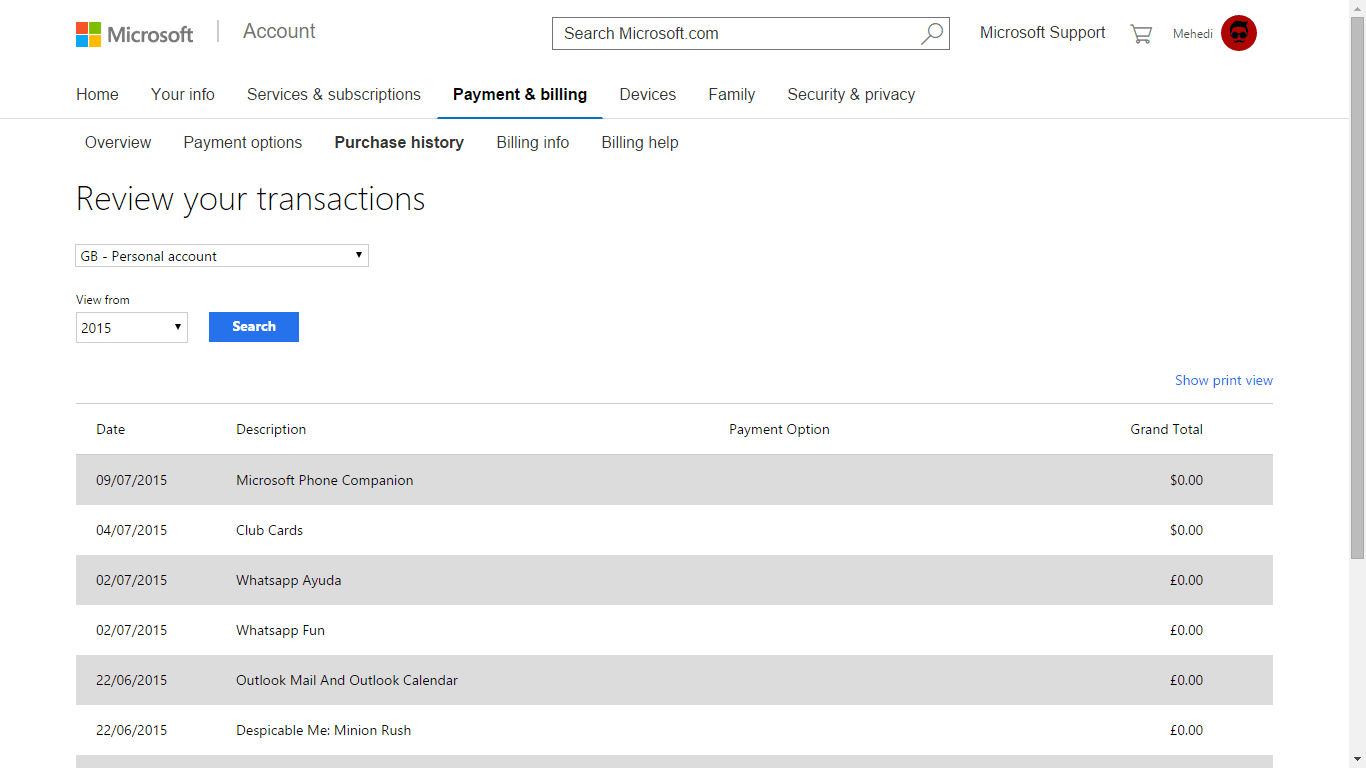Click the search magnifier icon
Image resolution: width=1366 pixels, height=768 pixels.
tap(931, 33)
